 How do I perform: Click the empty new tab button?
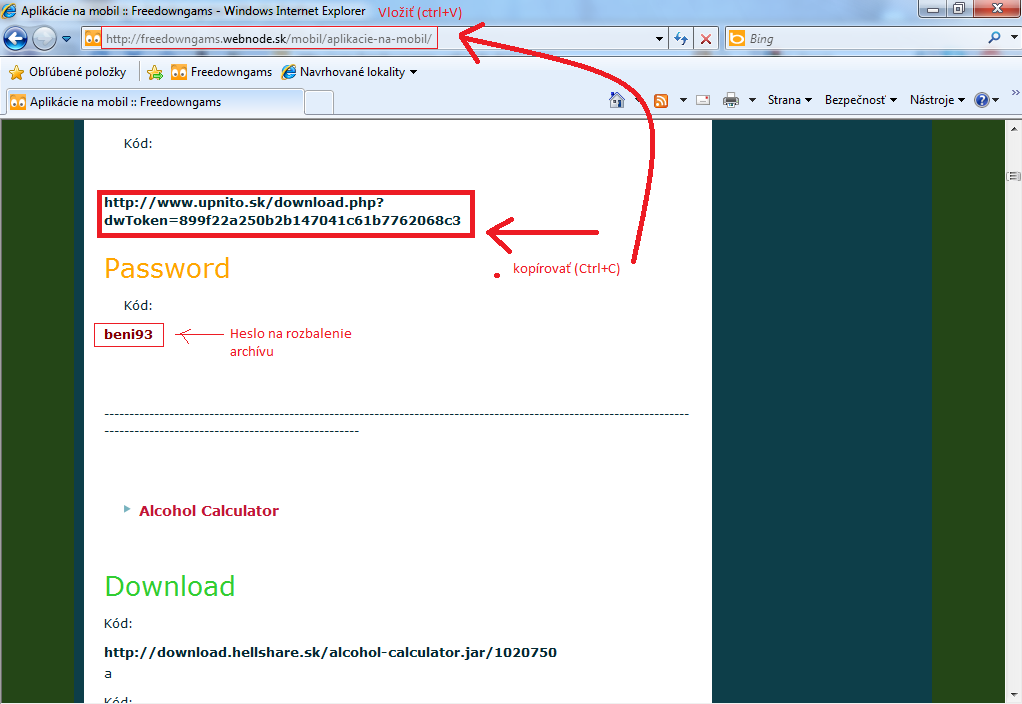point(319,102)
